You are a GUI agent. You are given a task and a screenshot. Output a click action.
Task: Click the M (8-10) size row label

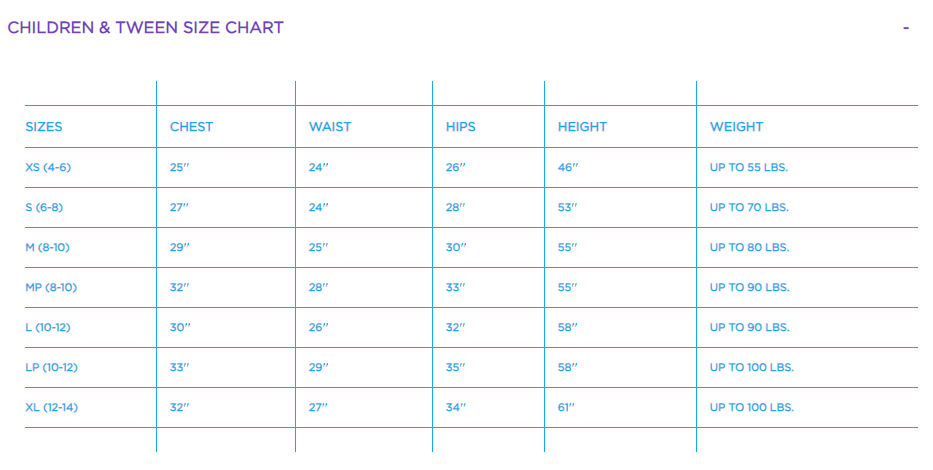pyautogui.click(x=48, y=247)
